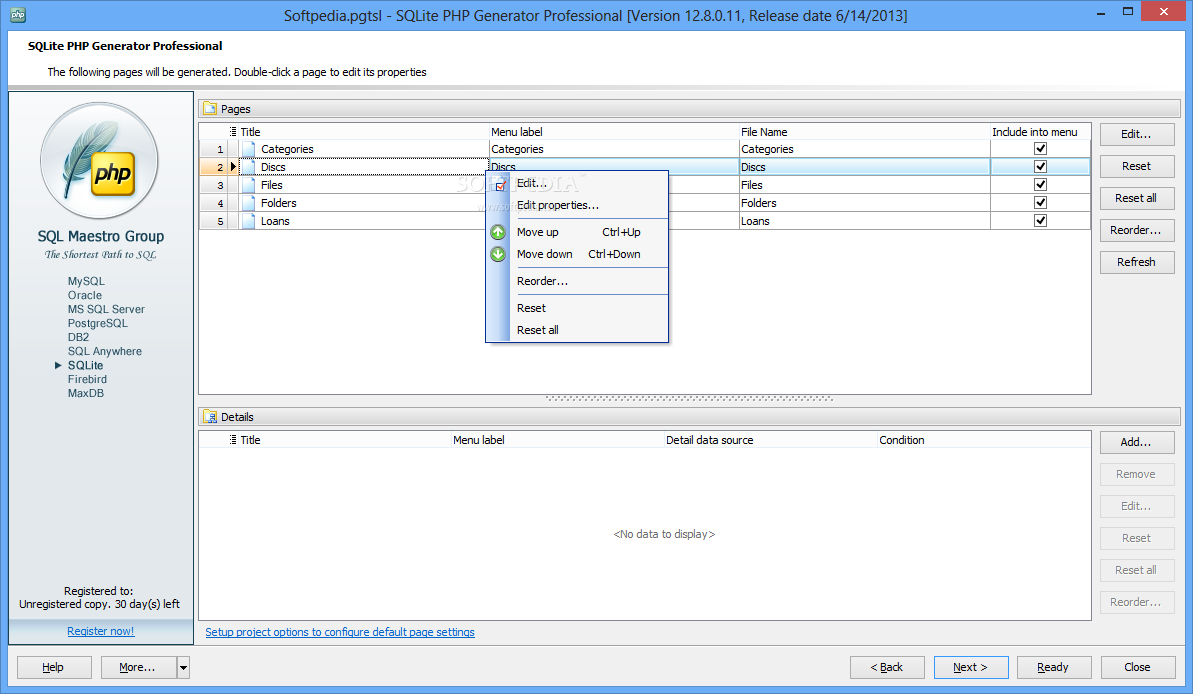Click Oracle in the product list
The image size is (1193, 694).
point(84,295)
